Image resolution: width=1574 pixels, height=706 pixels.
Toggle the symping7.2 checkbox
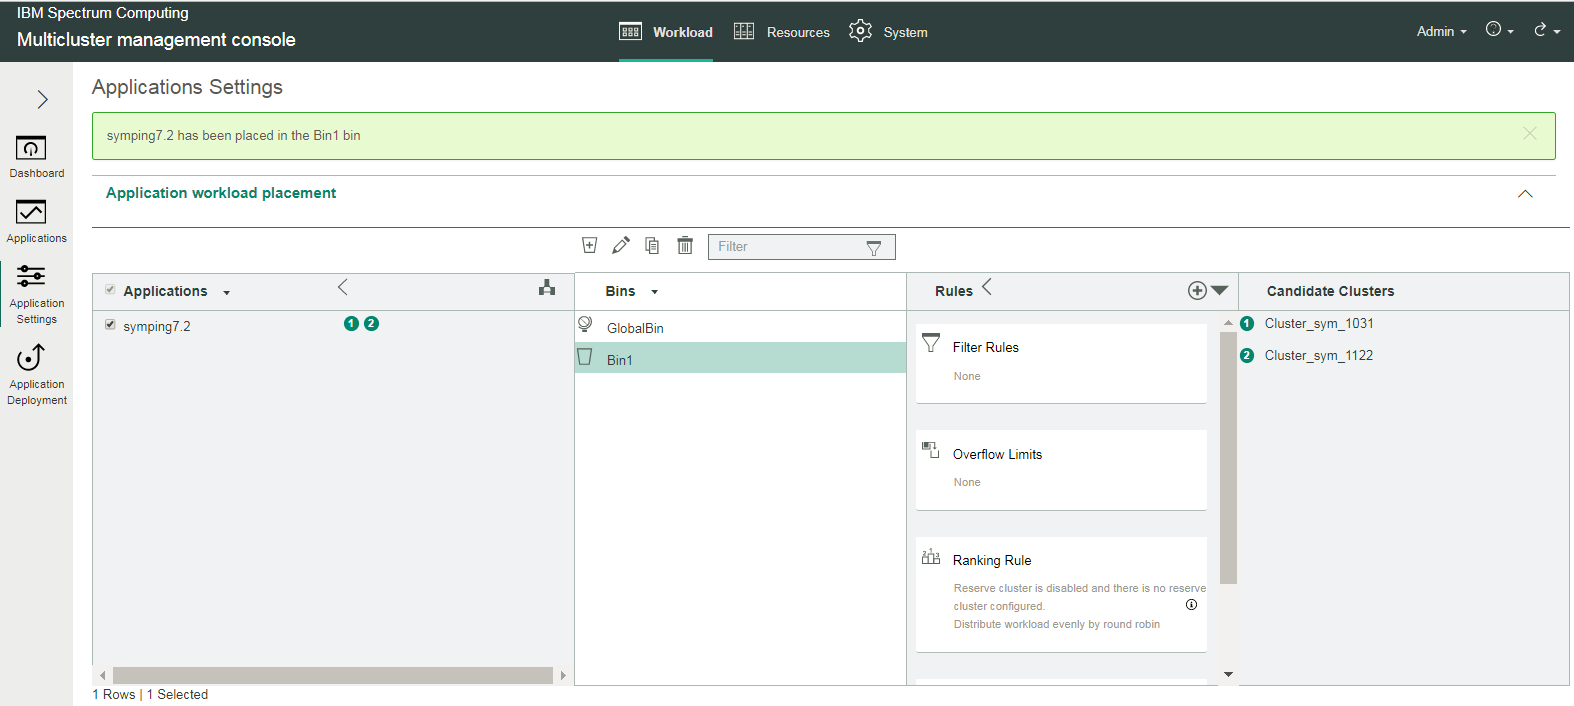pyautogui.click(x=110, y=324)
